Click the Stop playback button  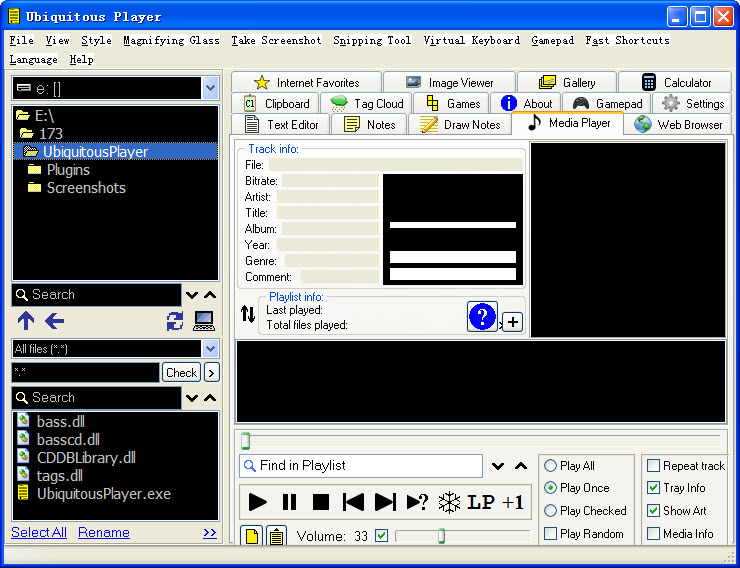[x=321, y=502]
